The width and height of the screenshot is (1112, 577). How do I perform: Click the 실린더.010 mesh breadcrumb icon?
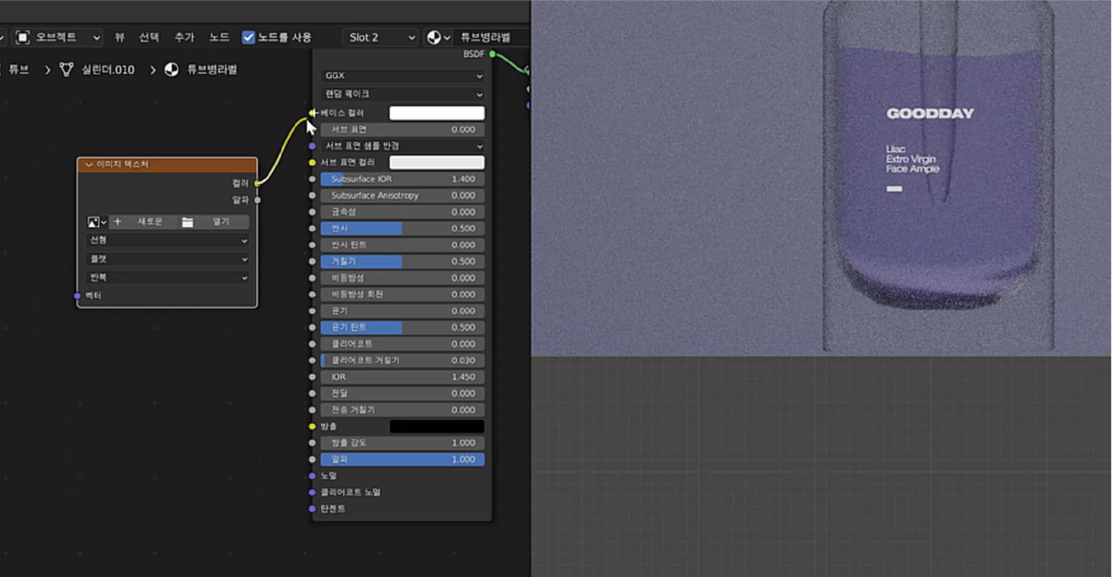67,69
